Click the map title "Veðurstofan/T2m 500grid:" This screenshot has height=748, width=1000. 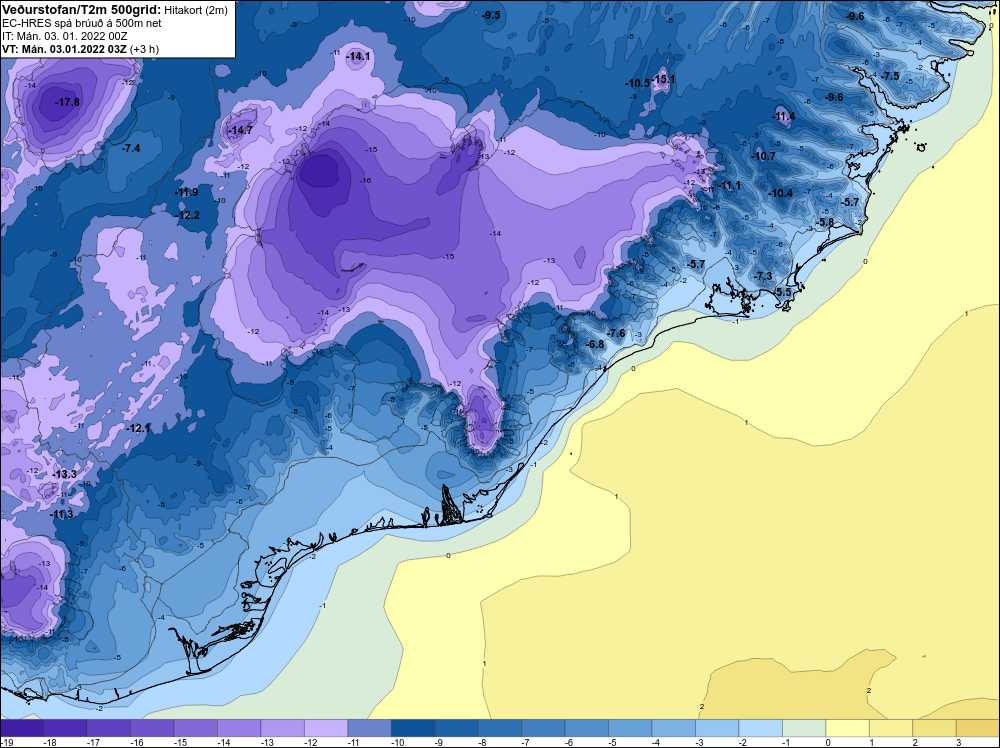pos(81,9)
